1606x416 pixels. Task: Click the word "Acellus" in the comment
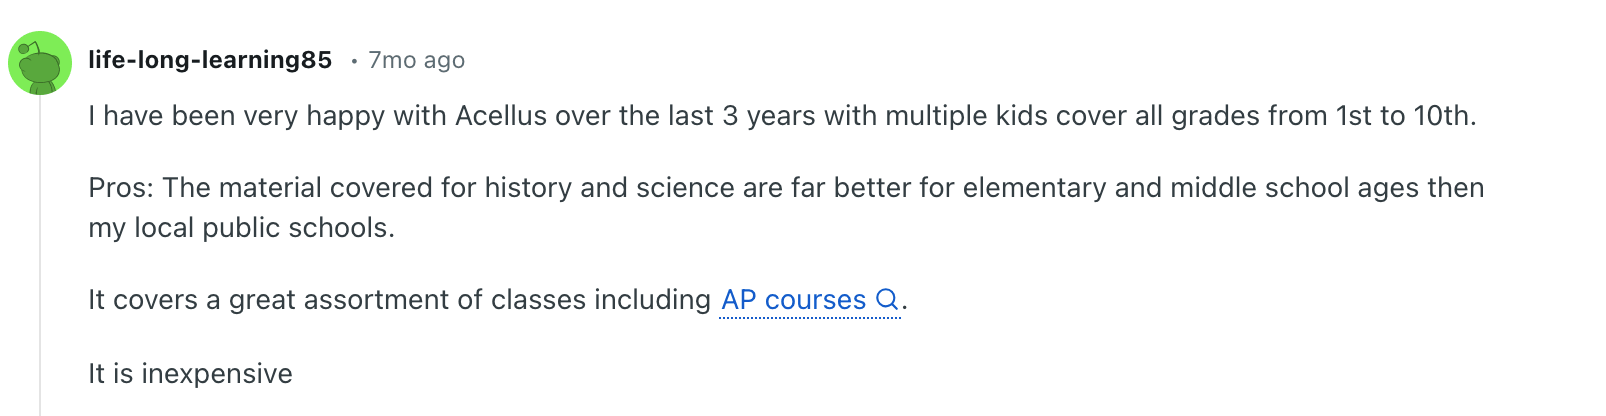501,116
